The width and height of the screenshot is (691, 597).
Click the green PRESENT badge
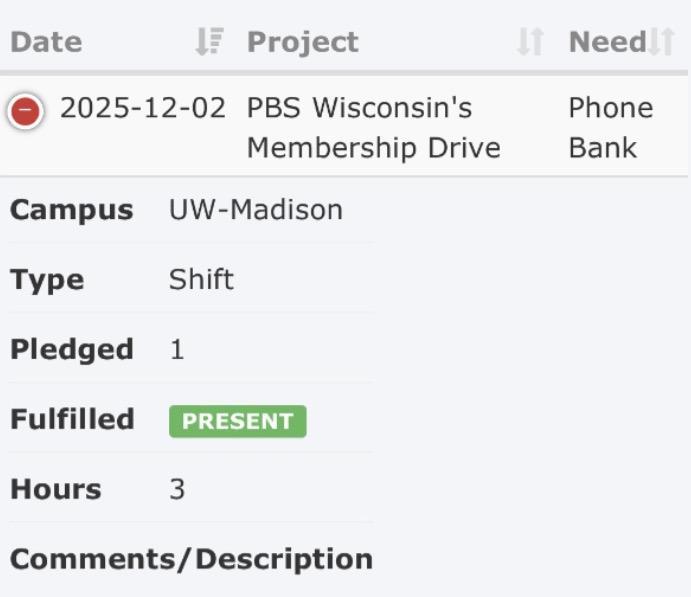[x=237, y=421]
